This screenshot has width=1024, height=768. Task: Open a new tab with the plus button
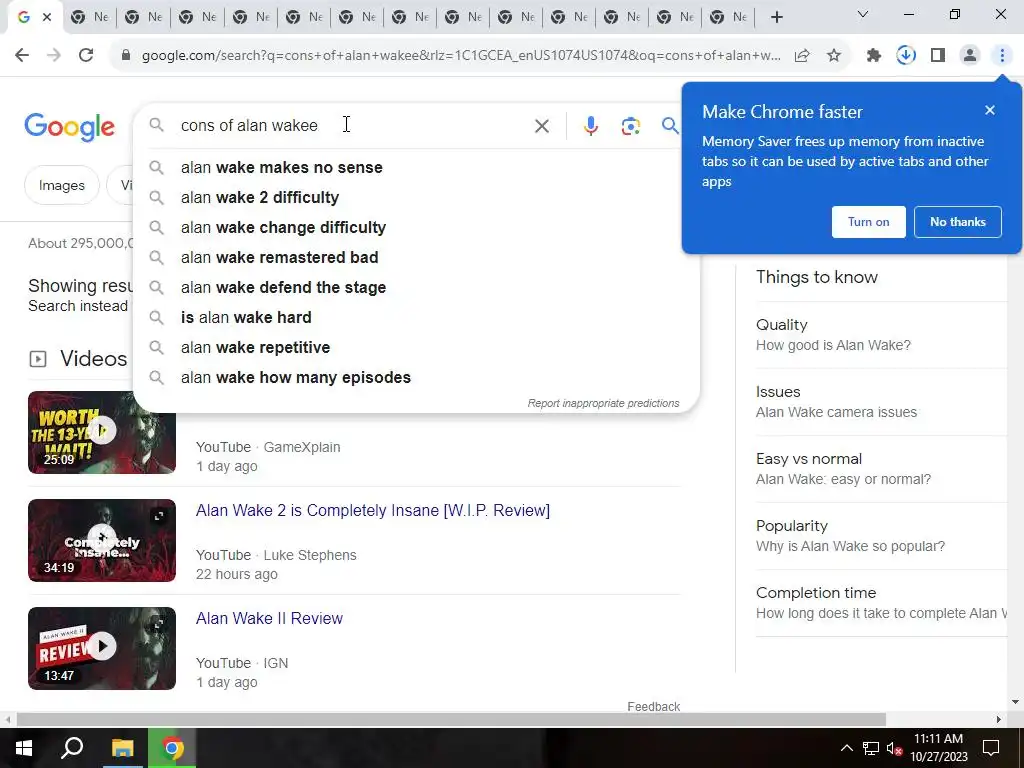[x=776, y=18]
